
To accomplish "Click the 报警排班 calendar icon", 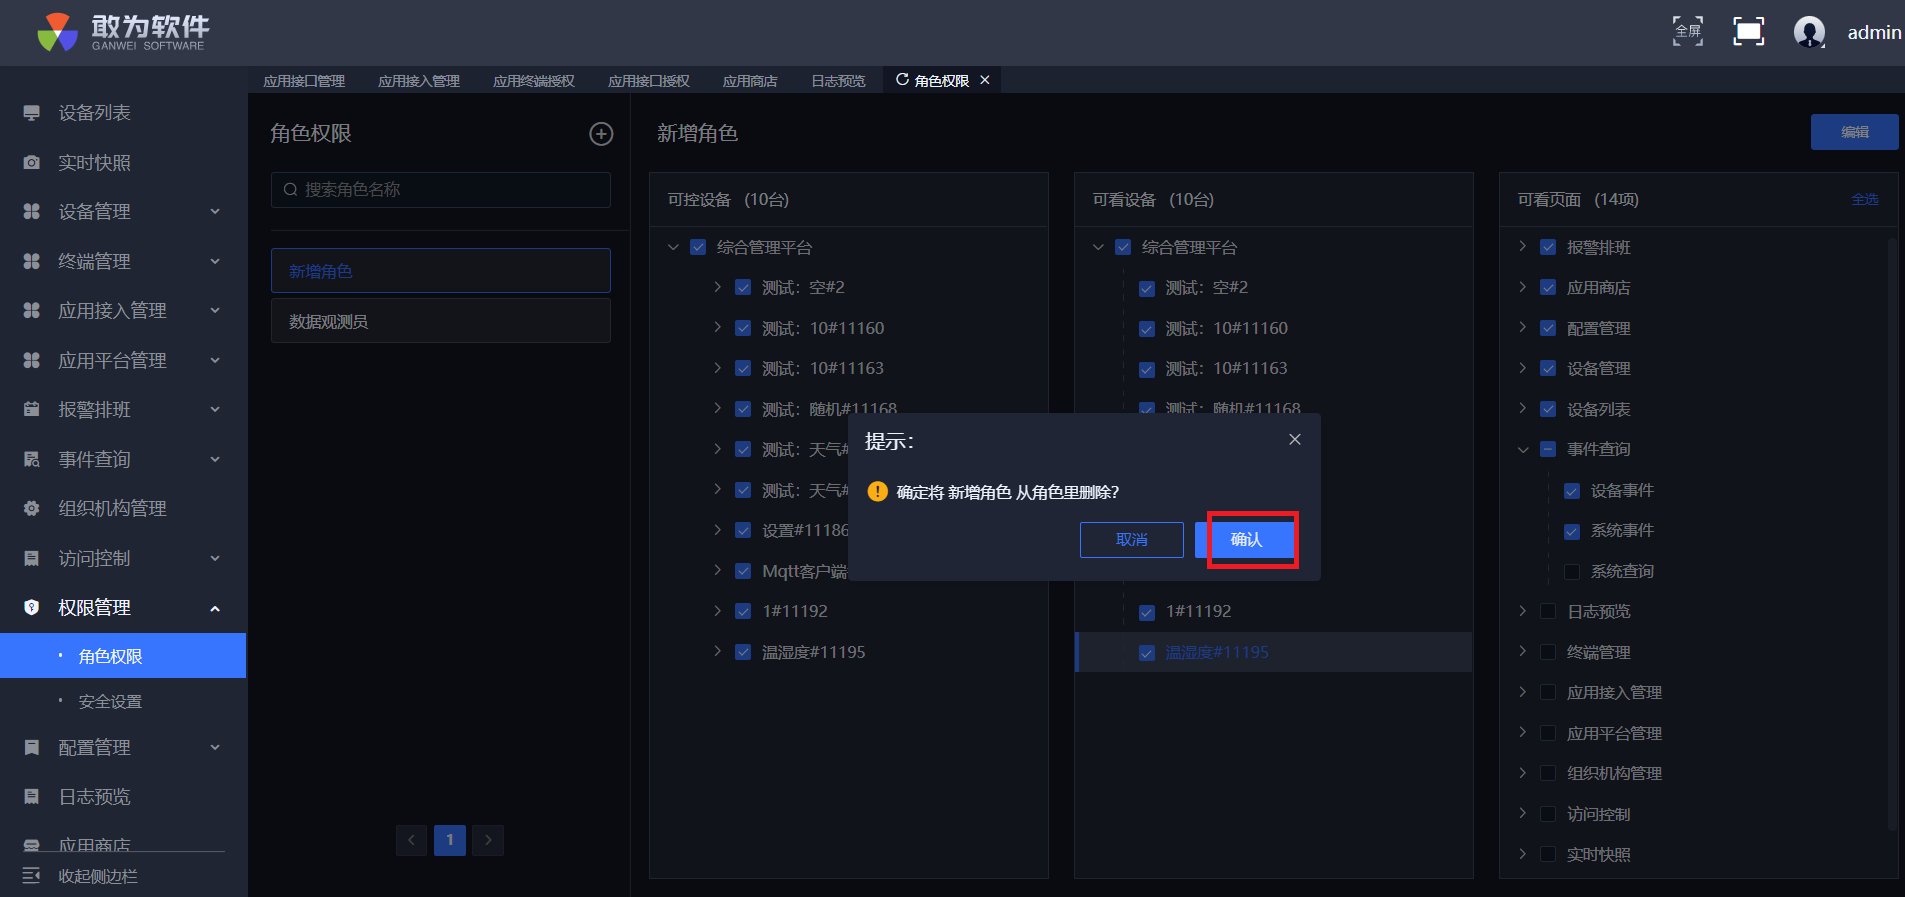I will (32, 409).
